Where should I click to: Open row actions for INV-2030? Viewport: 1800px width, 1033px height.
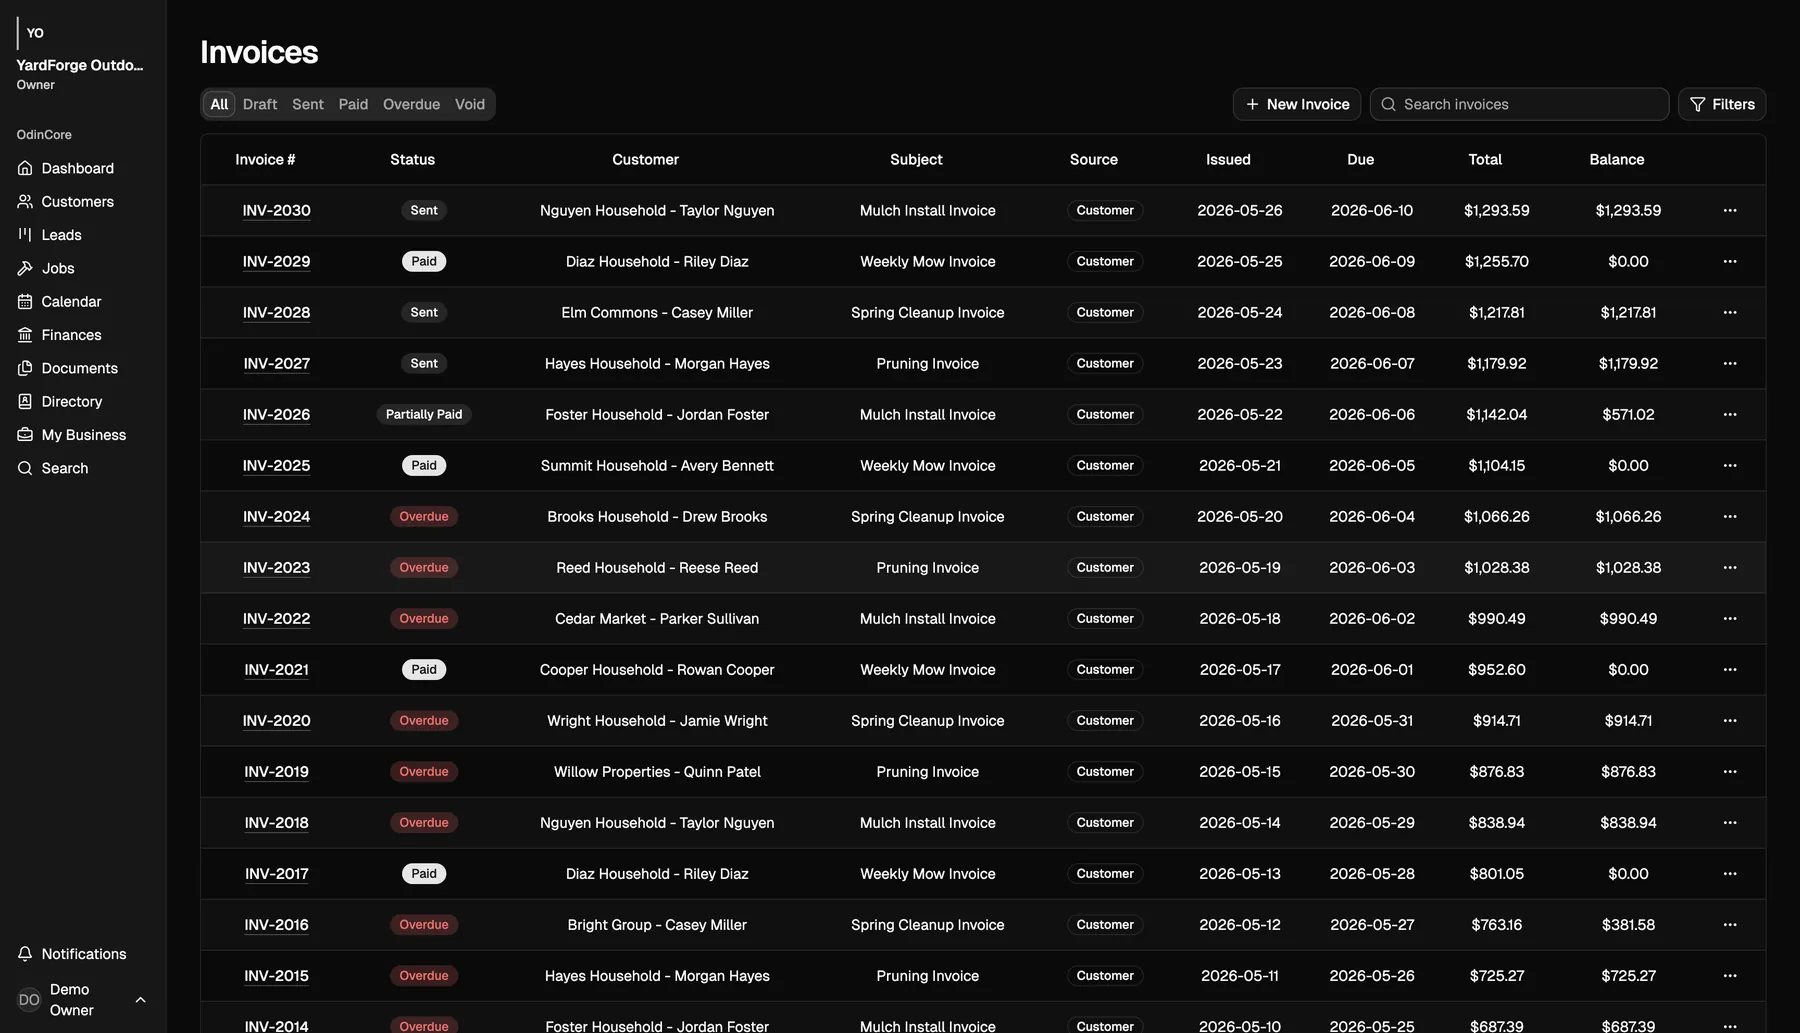click(x=1730, y=210)
